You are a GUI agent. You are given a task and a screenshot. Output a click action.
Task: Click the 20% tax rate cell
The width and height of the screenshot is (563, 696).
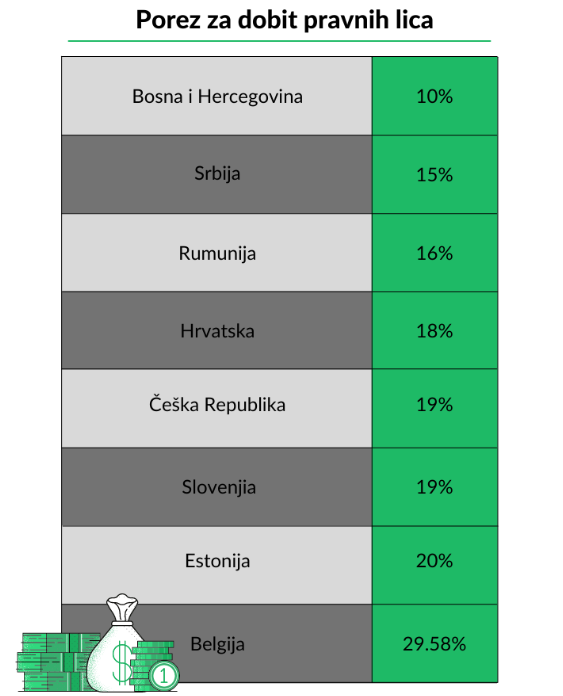(x=435, y=566)
